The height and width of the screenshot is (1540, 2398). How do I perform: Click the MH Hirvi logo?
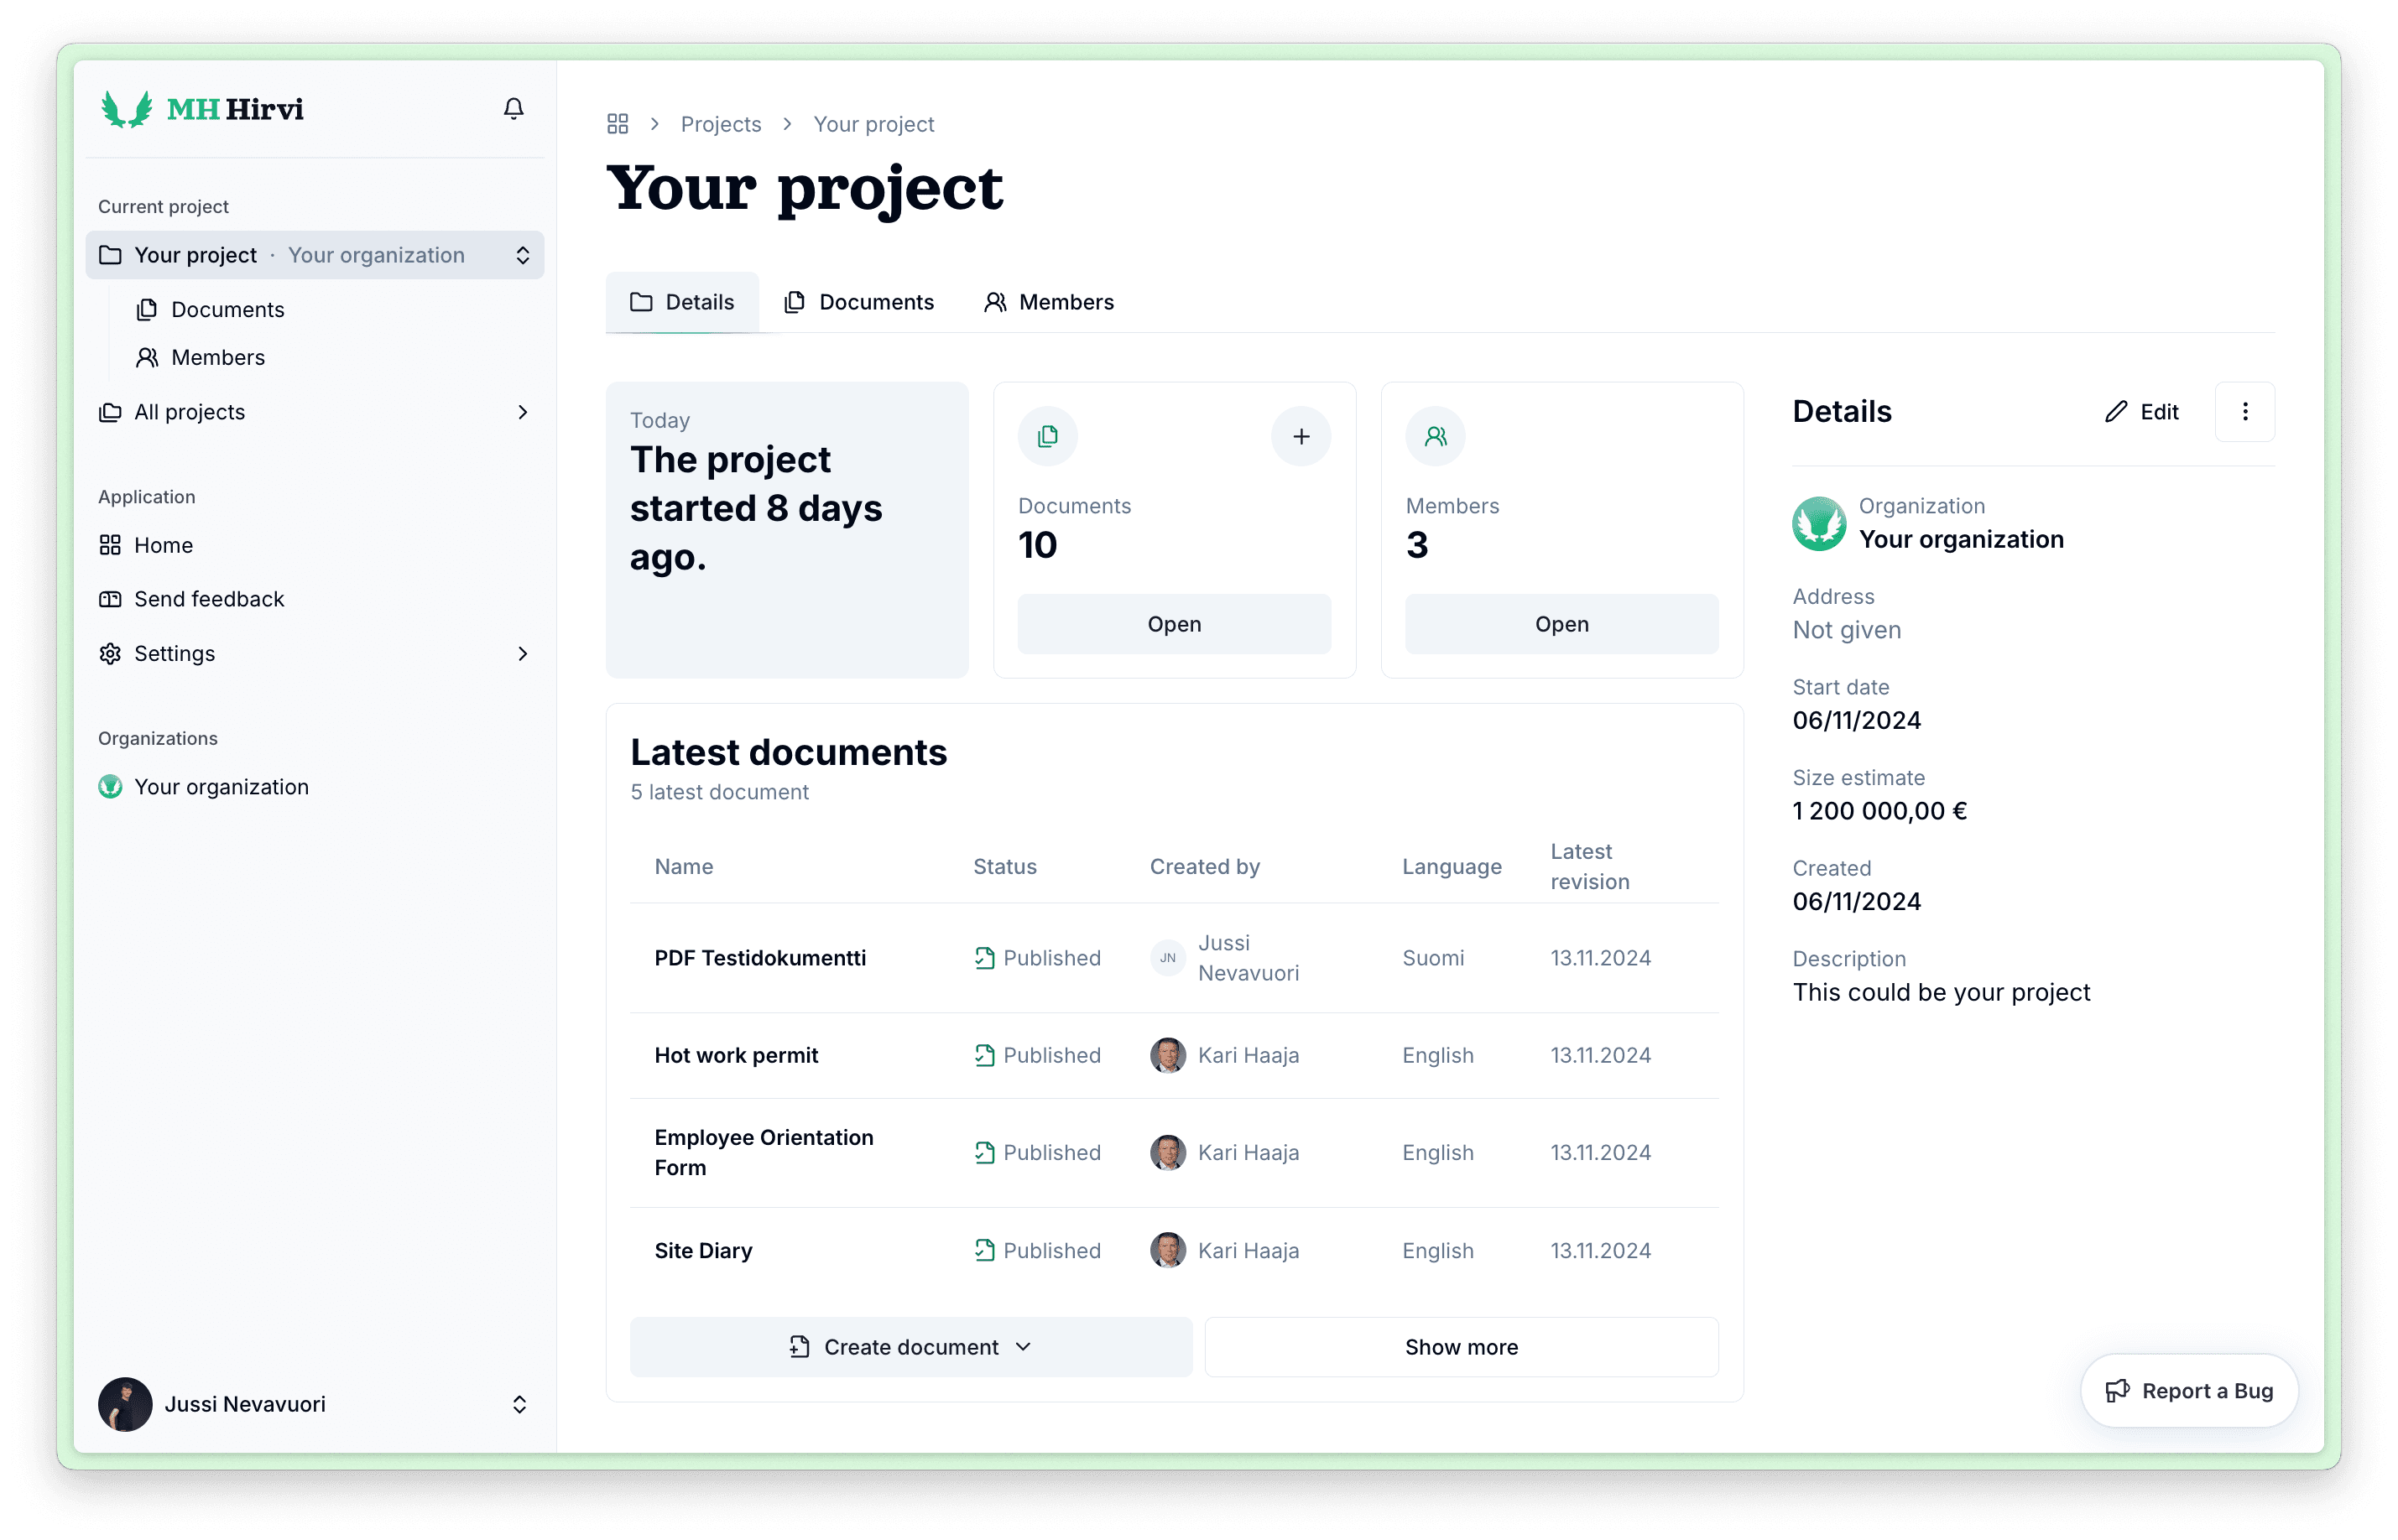coord(203,109)
